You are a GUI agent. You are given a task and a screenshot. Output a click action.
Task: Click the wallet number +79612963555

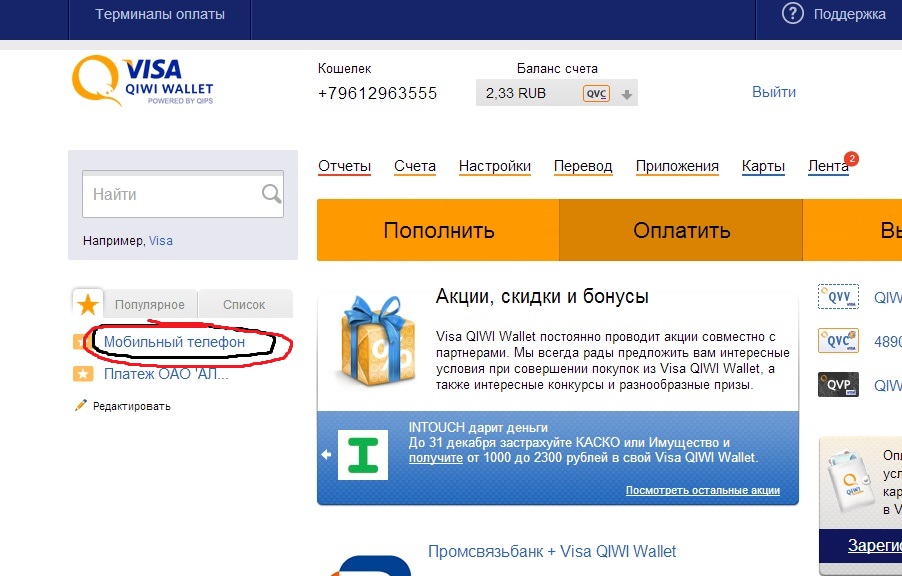(x=377, y=93)
